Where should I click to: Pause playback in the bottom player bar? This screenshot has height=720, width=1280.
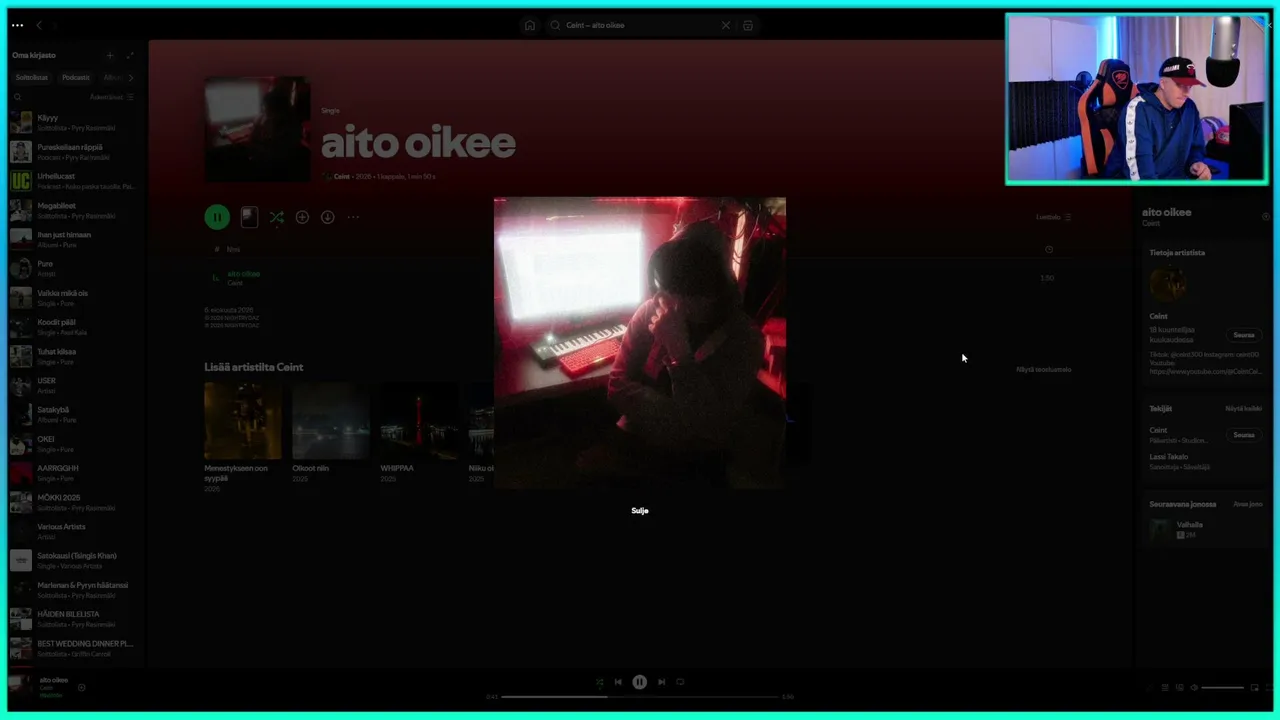point(640,682)
